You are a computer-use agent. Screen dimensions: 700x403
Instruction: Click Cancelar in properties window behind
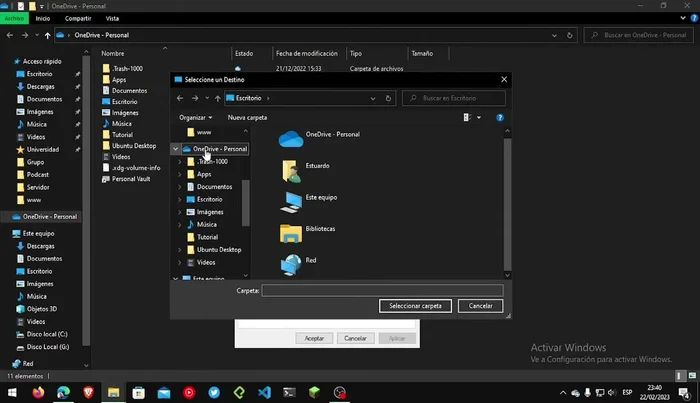[x=355, y=338]
